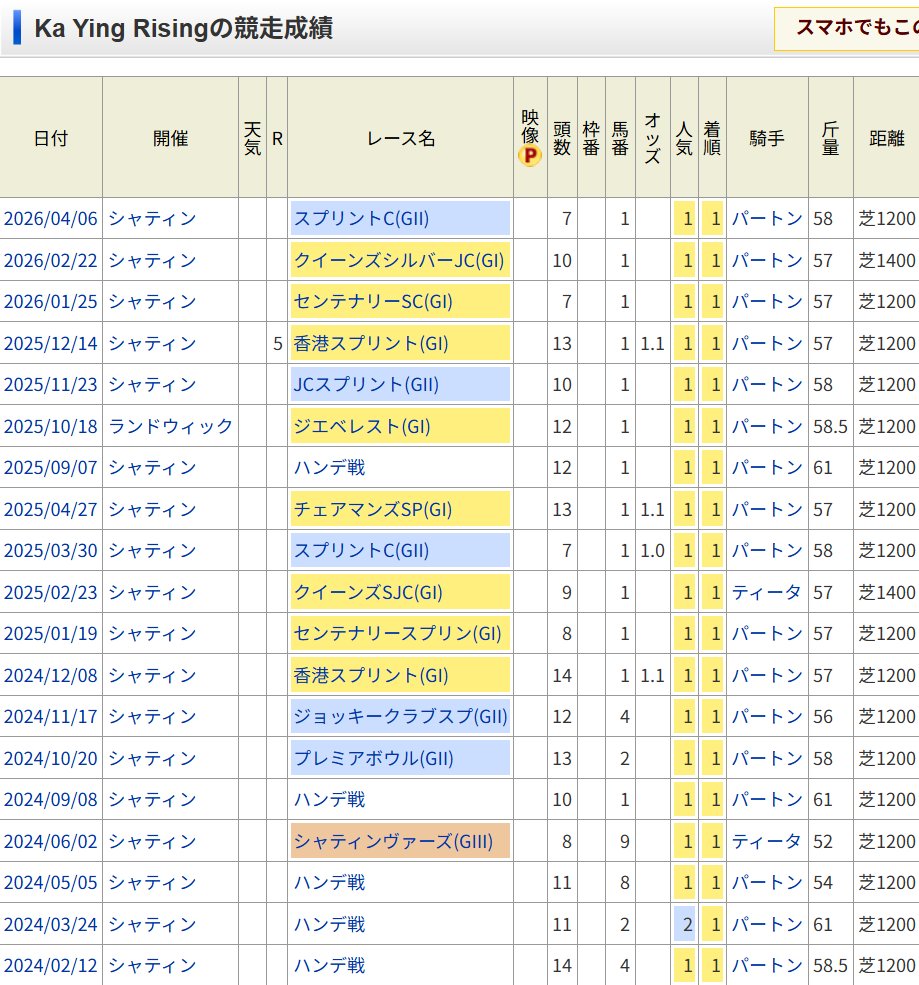Select odds 1.0 in the 2025/03/30 row
This screenshot has height=985, width=919.
click(653, 550)
